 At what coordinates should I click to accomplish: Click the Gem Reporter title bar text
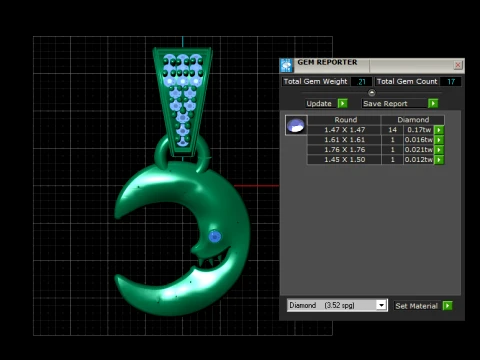(327, 62)
